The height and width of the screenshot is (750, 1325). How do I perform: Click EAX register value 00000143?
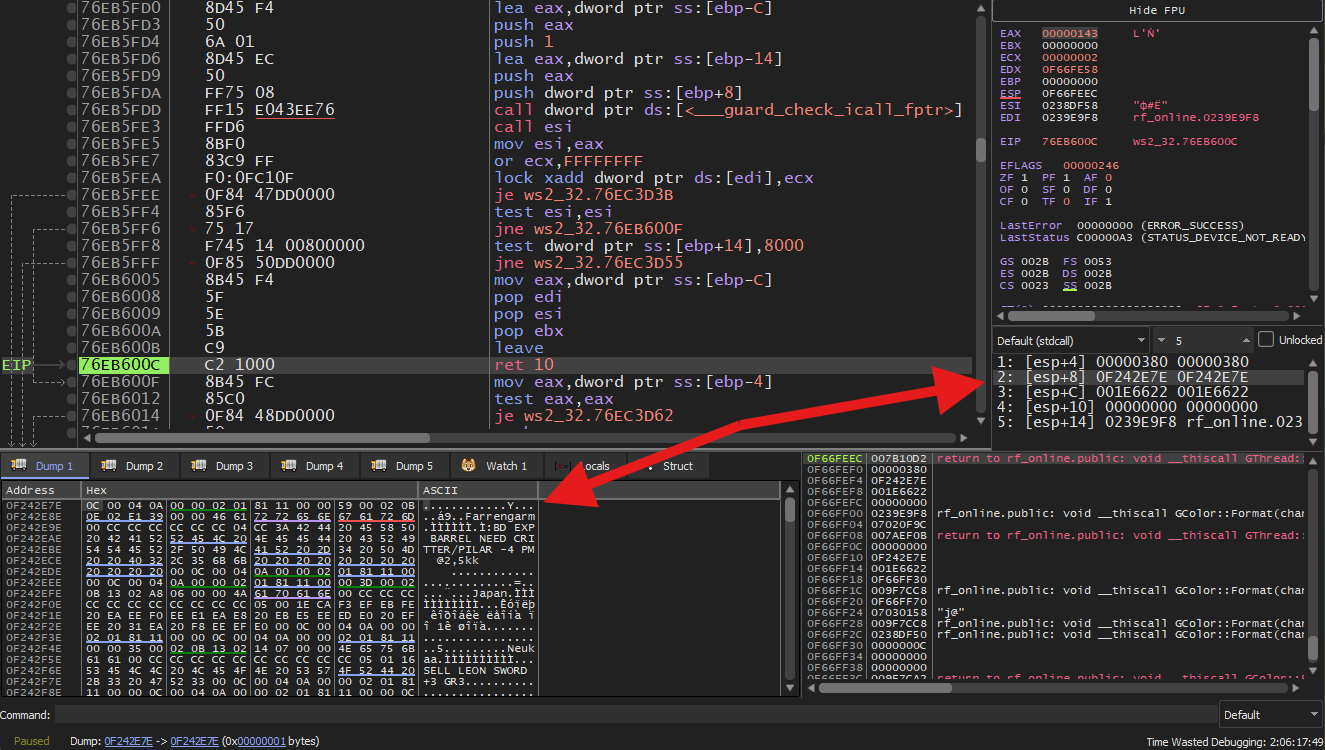[1070, 33]
